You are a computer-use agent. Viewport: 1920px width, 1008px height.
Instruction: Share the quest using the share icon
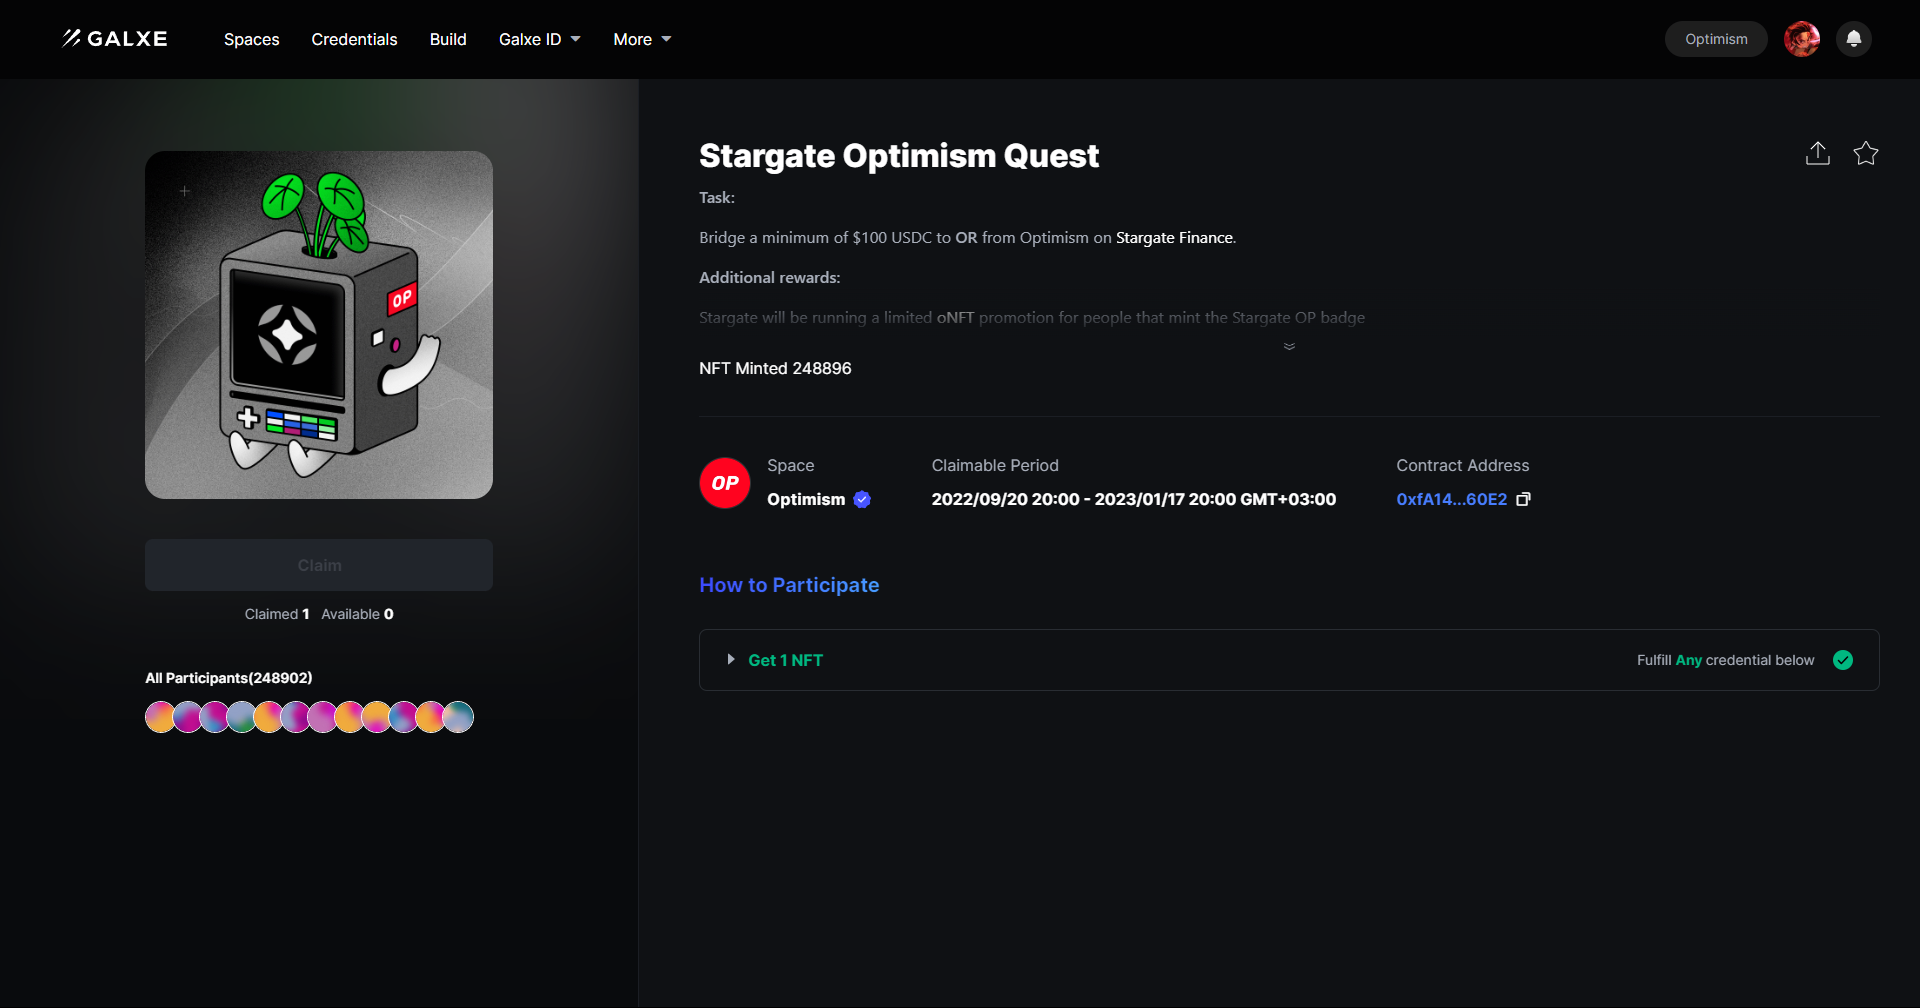(x=1818, y=153)
